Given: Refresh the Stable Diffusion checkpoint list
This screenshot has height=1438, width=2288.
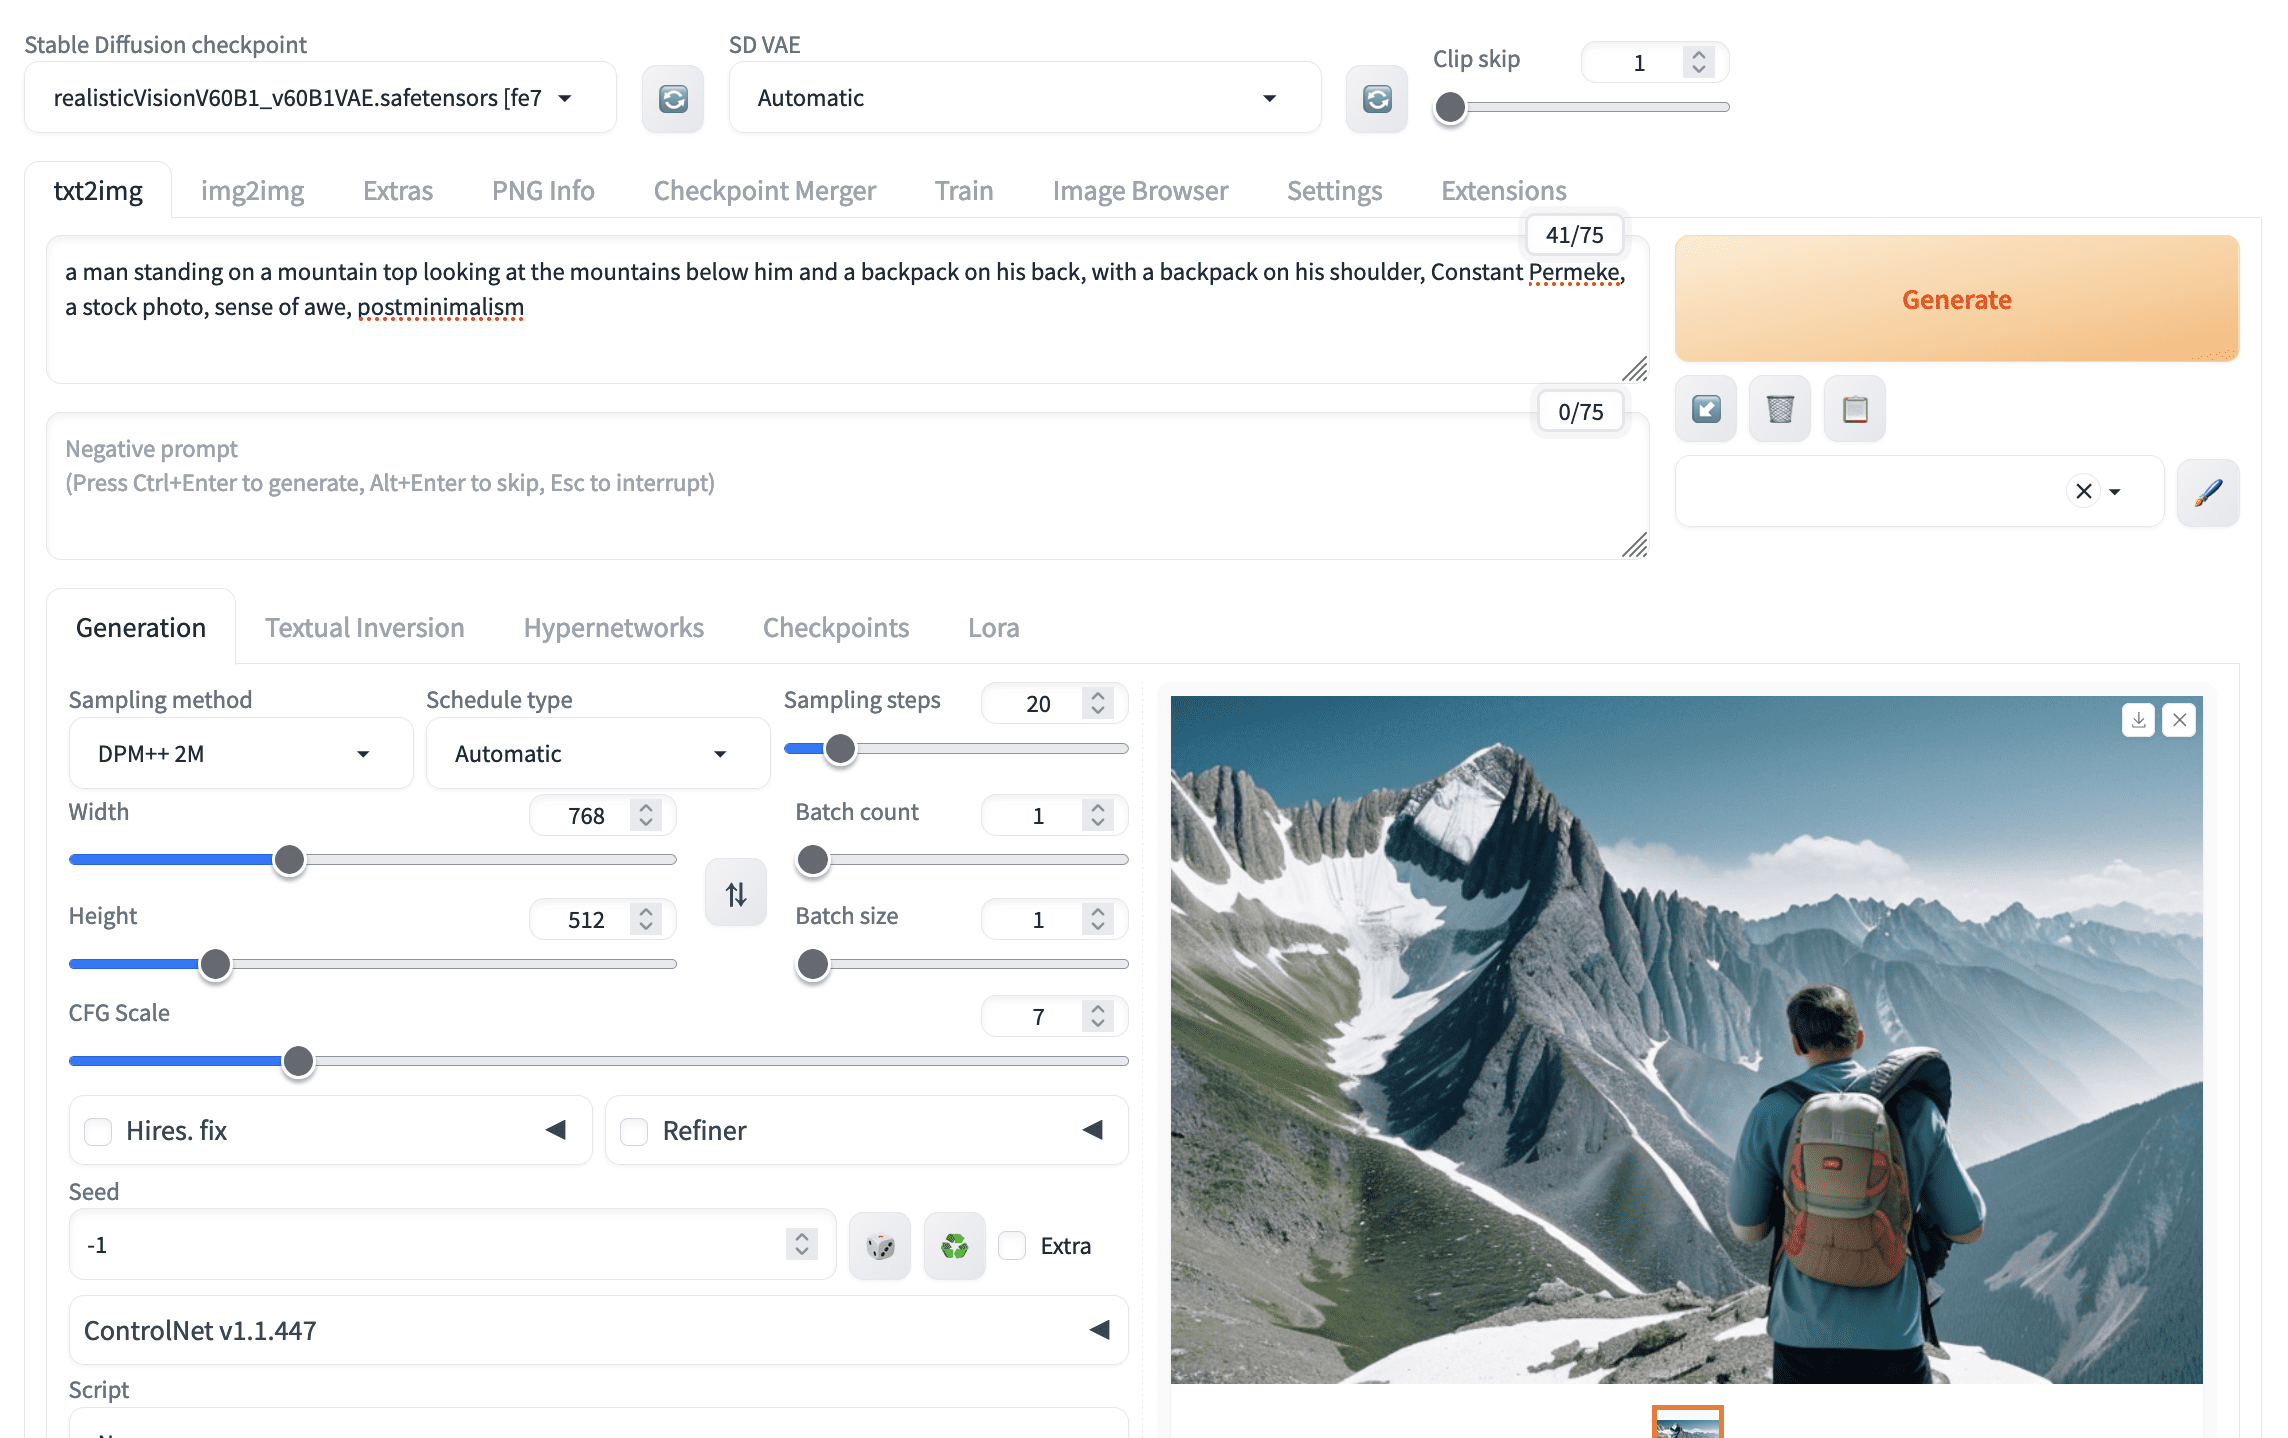Looking at the screenshot, I should click(x=673, y=98).
